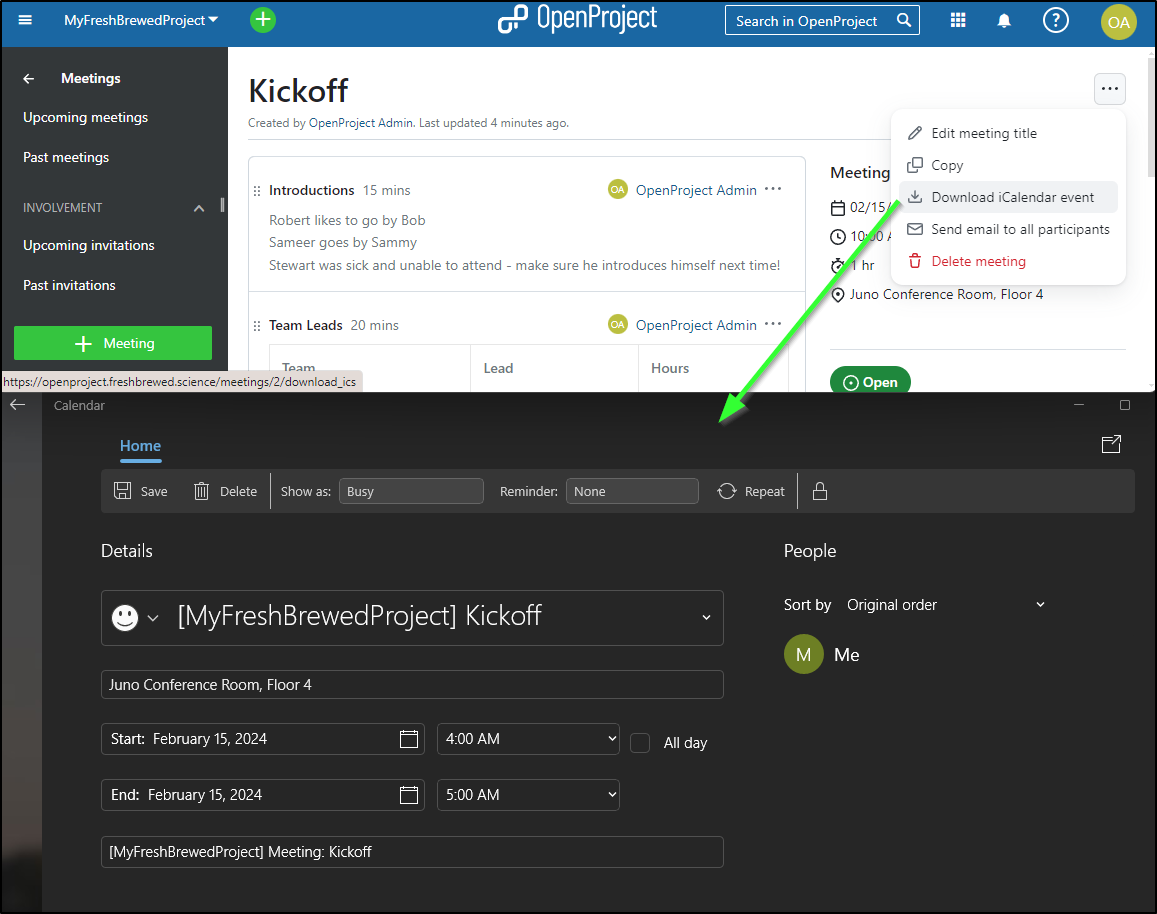Switch to the Home tab in Calendar
The height and width of the screenshot is (914, 1157).
(x=140, y=446)
